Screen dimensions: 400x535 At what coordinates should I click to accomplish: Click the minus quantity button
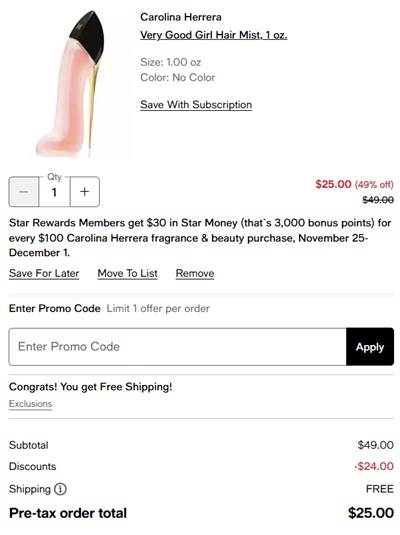[24, 192]
